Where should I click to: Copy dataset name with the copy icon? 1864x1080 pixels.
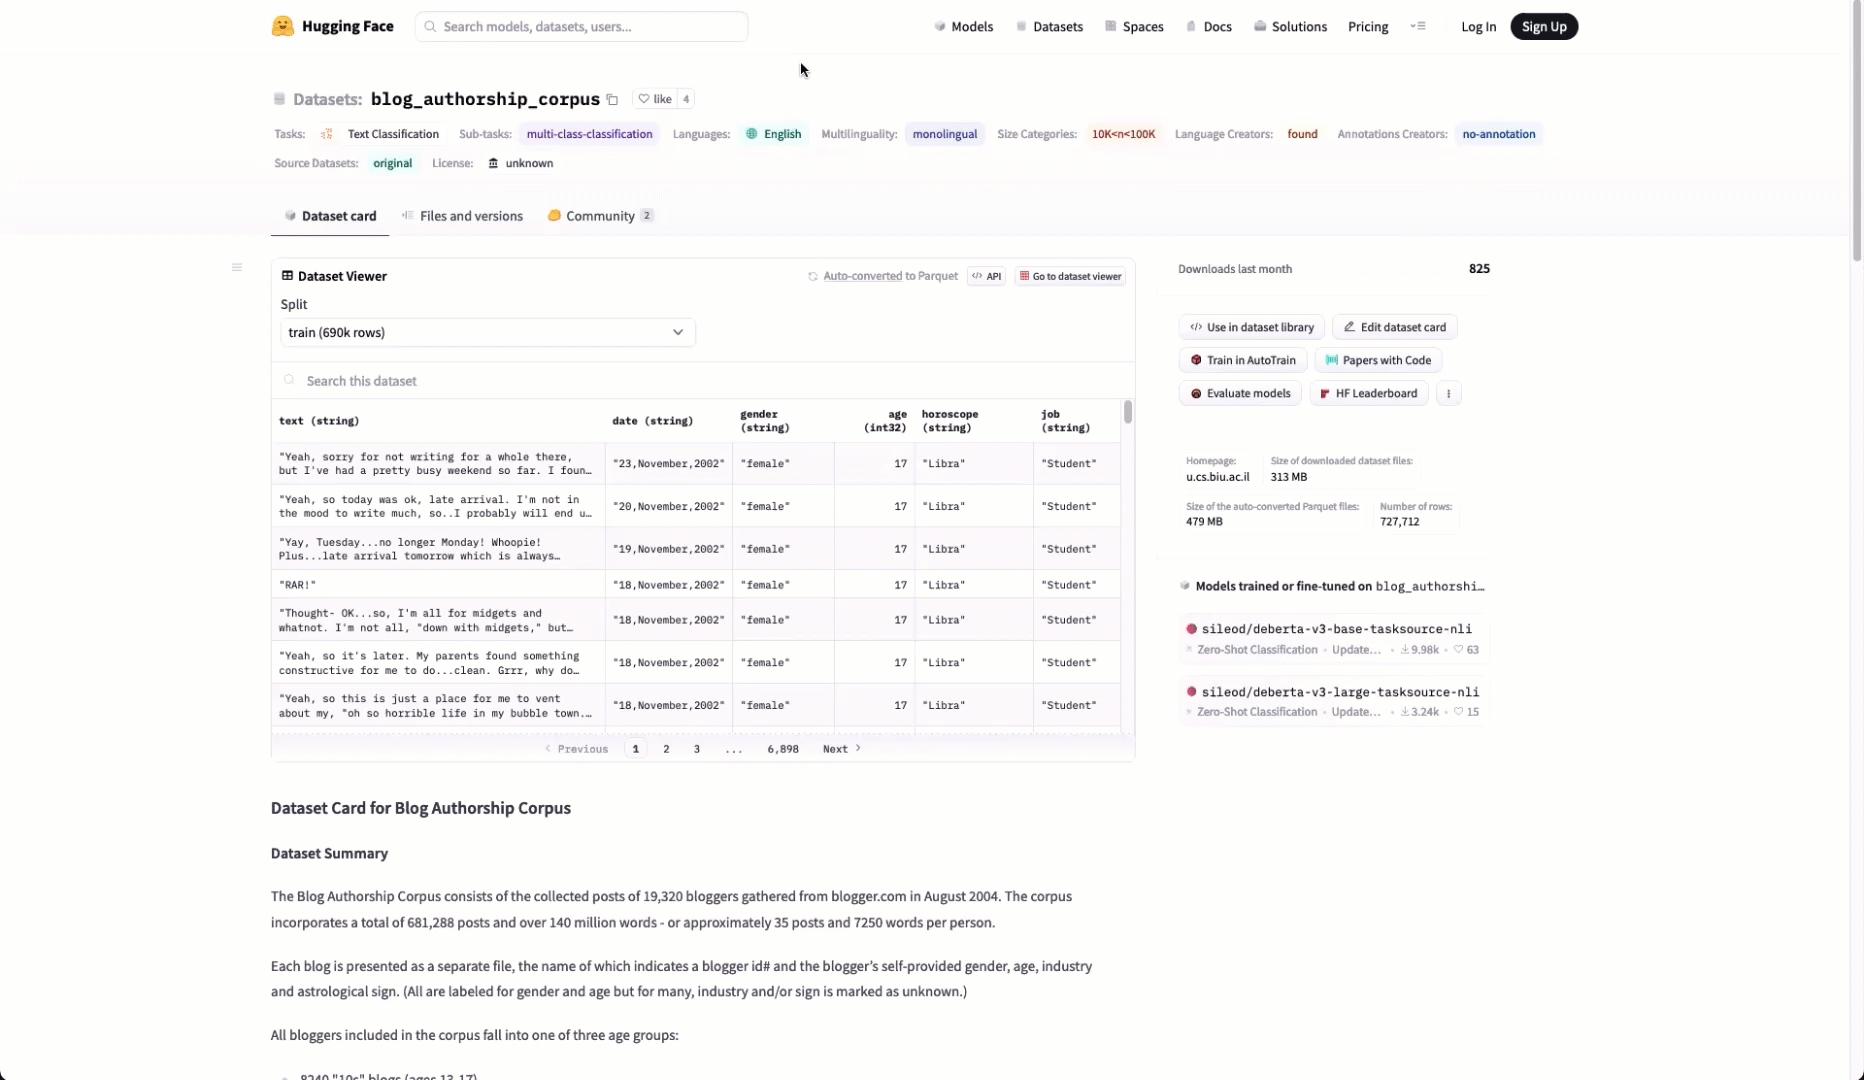click(612, 99)
